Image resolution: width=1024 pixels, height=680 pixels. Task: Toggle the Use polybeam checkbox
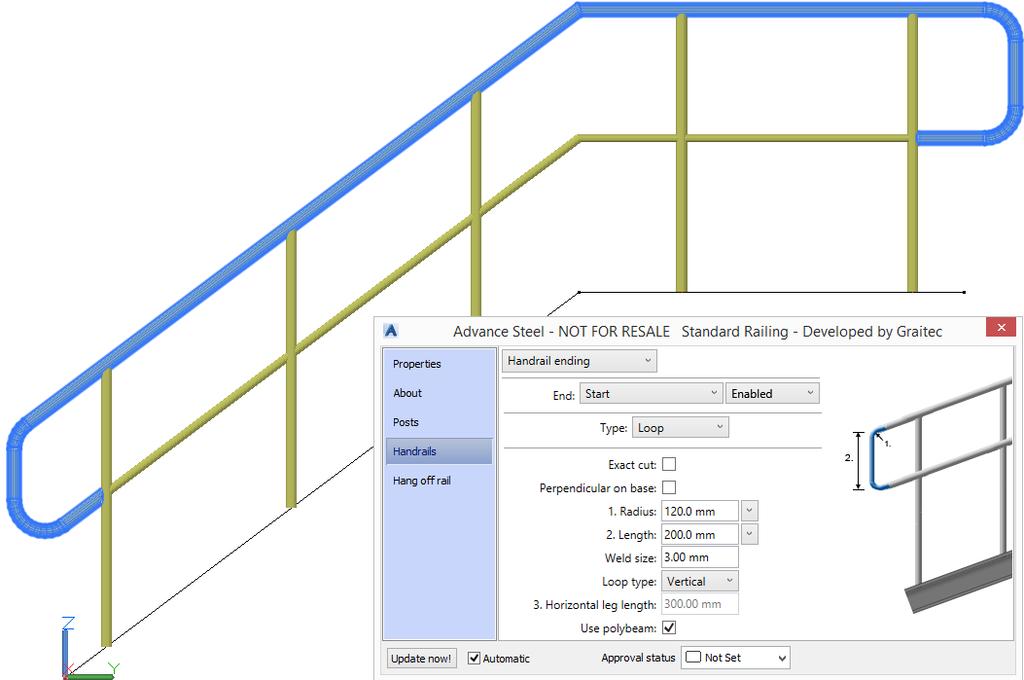coord(669,628)
